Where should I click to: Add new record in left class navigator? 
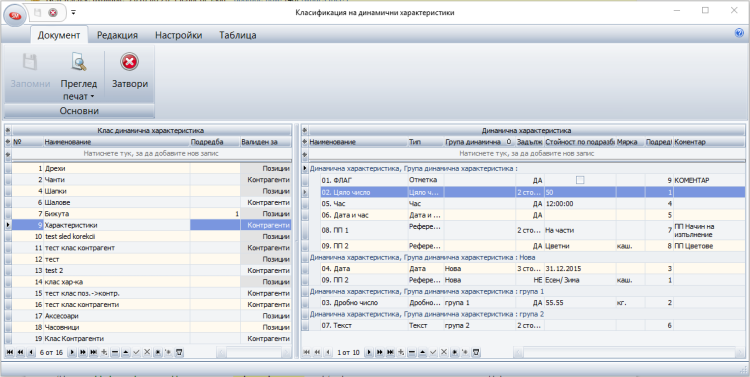[x=104, y=353]
